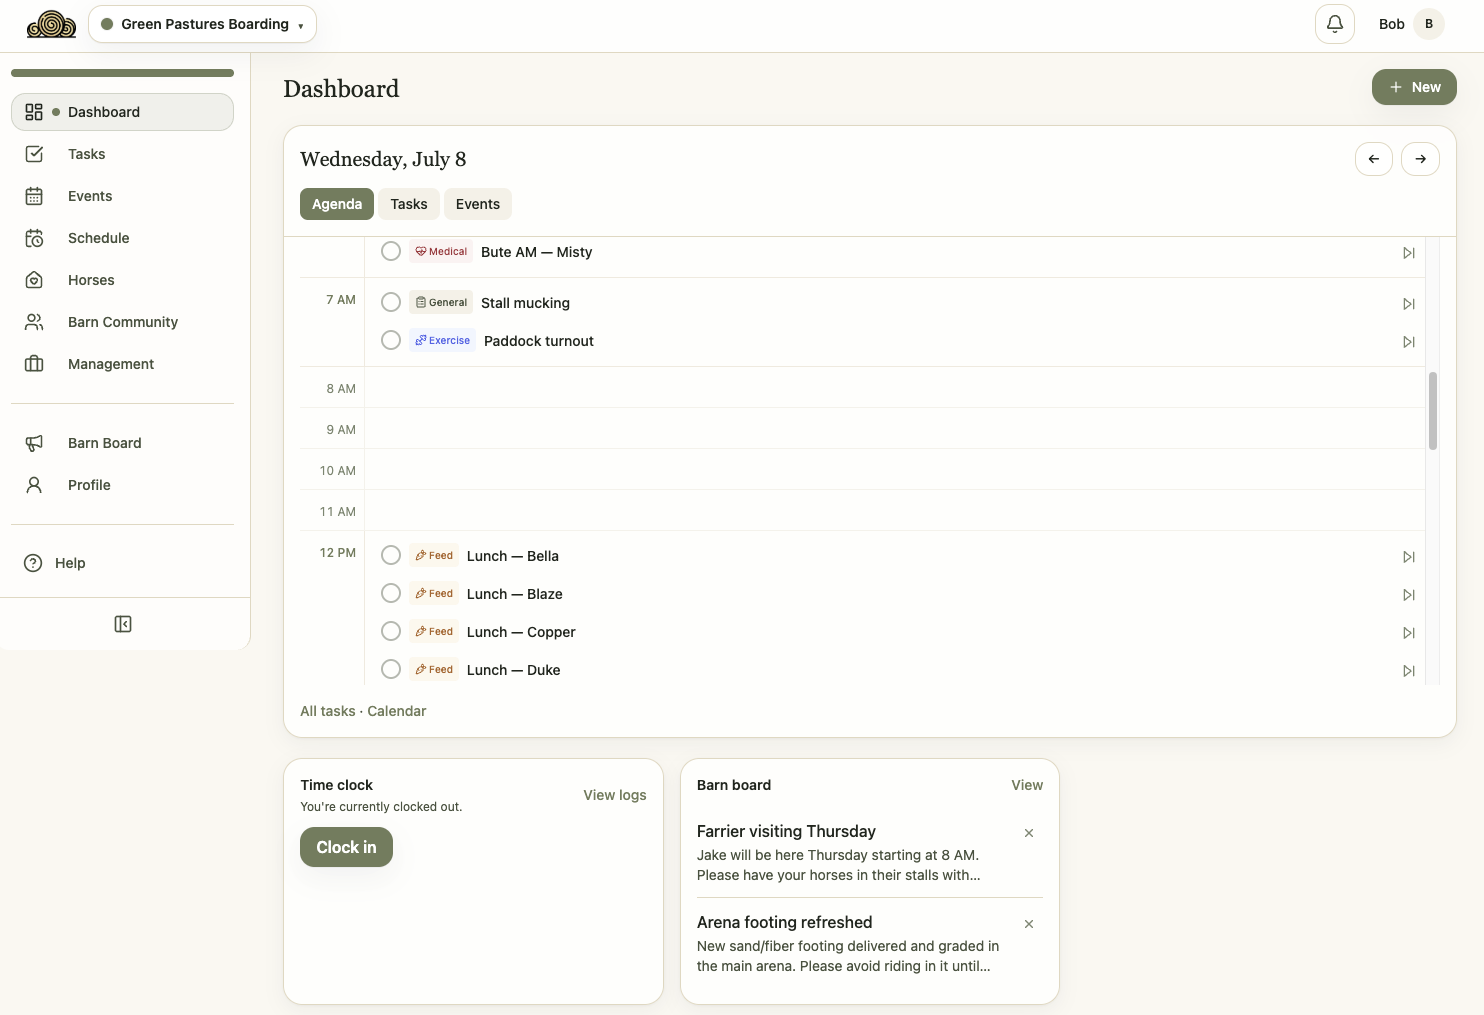Dismiss Arena footing refreshed announcement

coord(1029,924)
